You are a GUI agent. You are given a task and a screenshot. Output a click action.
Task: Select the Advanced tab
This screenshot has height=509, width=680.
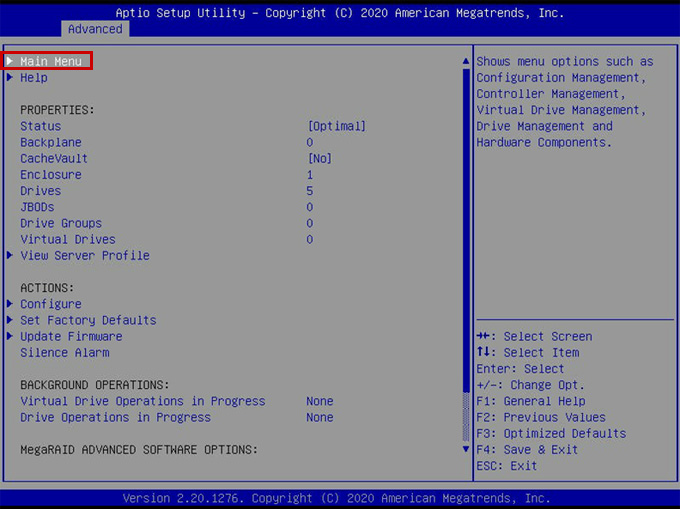[95, 29]
